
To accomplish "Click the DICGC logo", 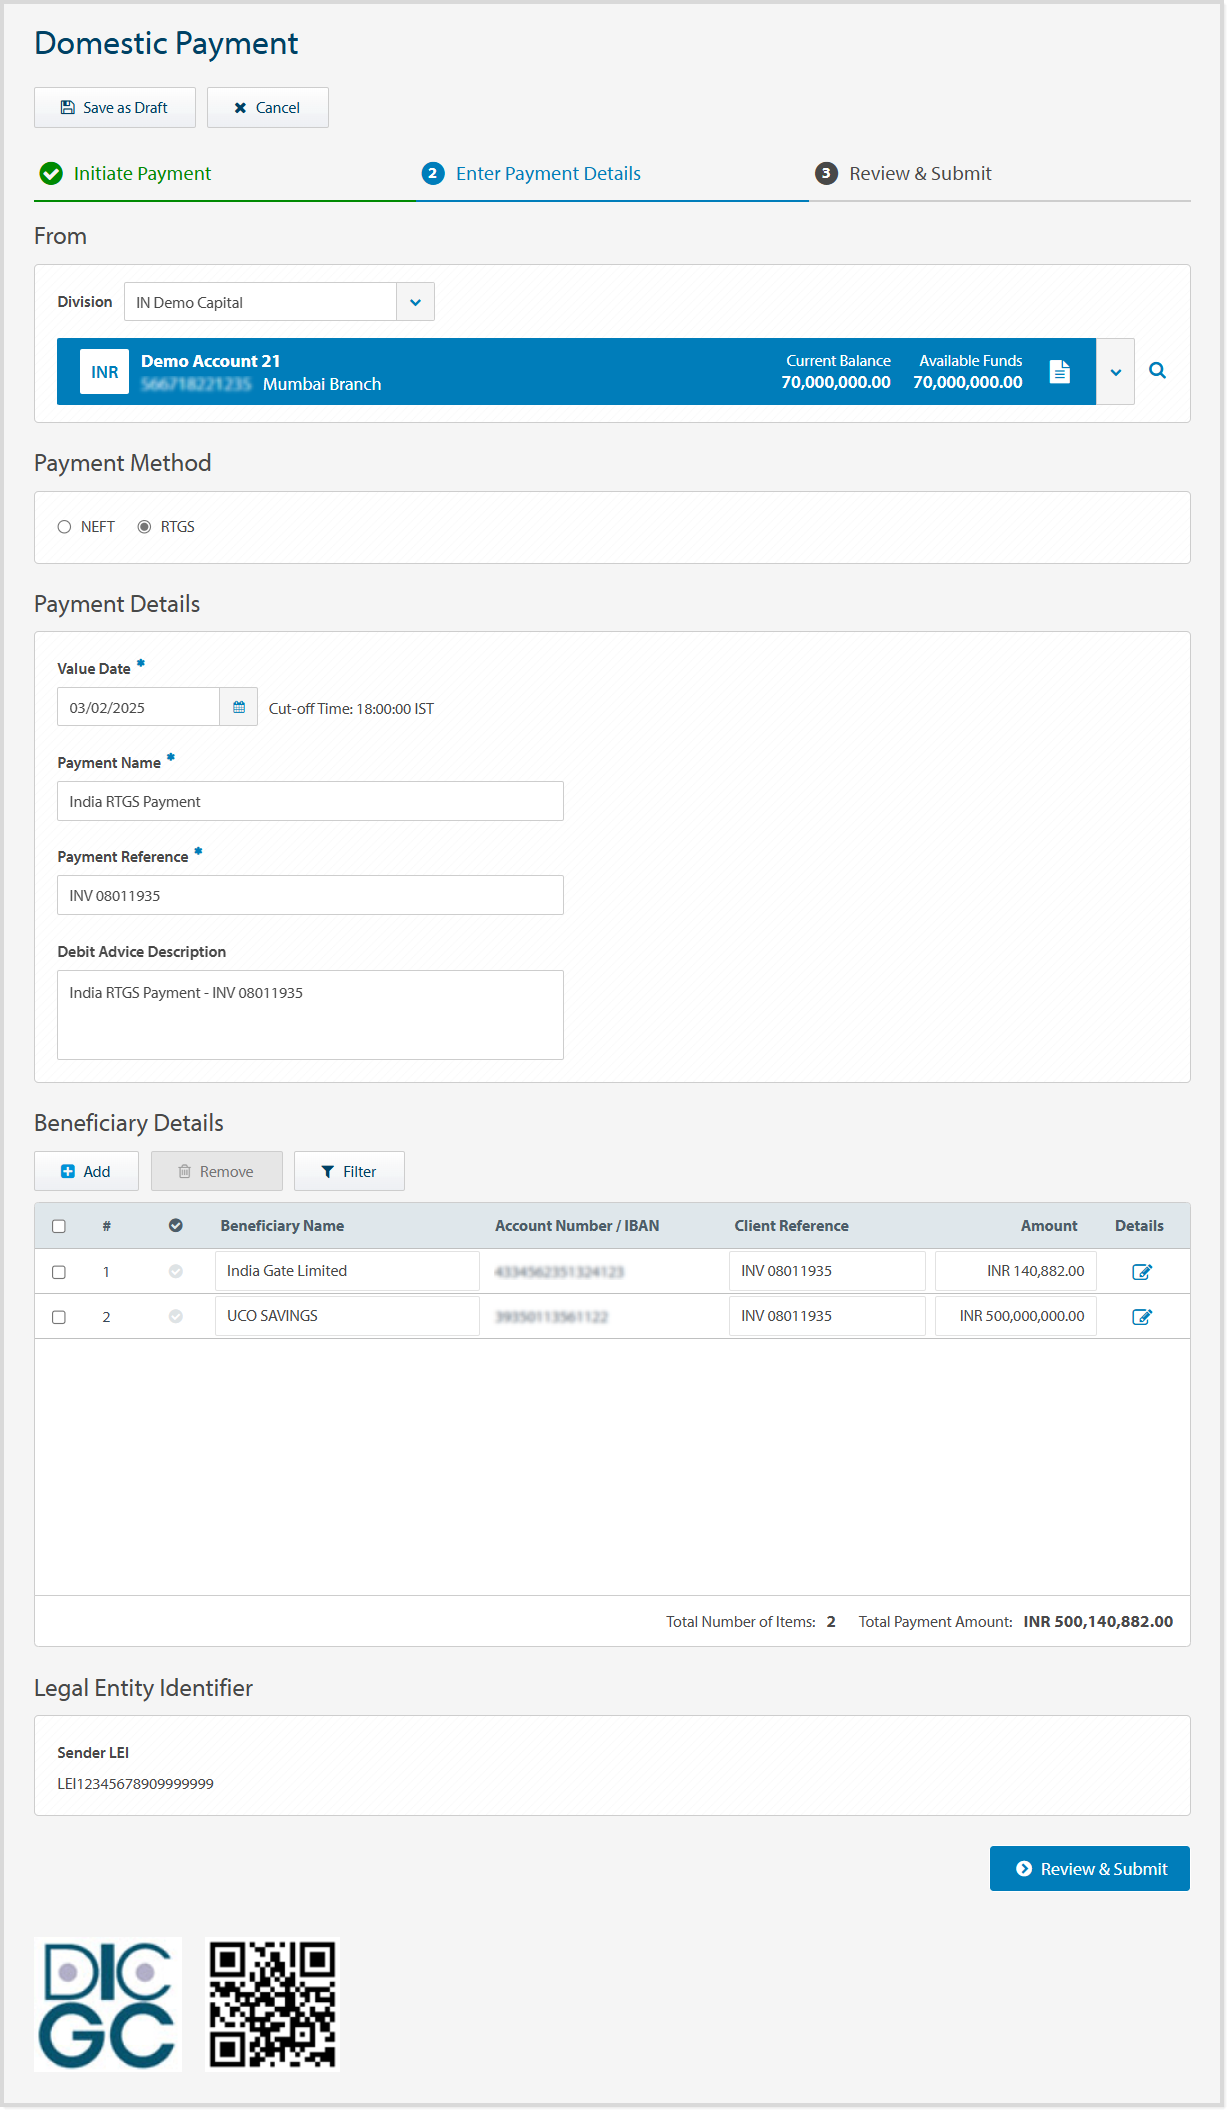I will click(x=108, y=2005).
